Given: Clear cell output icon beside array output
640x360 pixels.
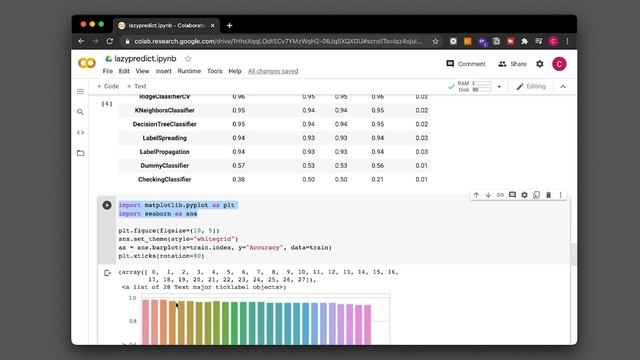Looking at the screenshot, I should point(107,273).
